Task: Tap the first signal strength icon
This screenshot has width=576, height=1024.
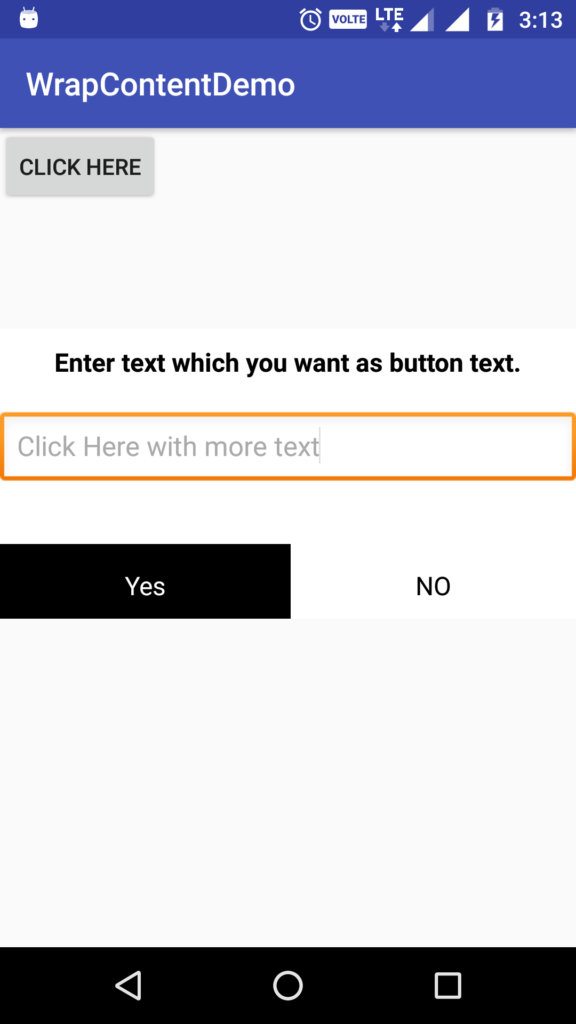Action: (x=422, y=20)
